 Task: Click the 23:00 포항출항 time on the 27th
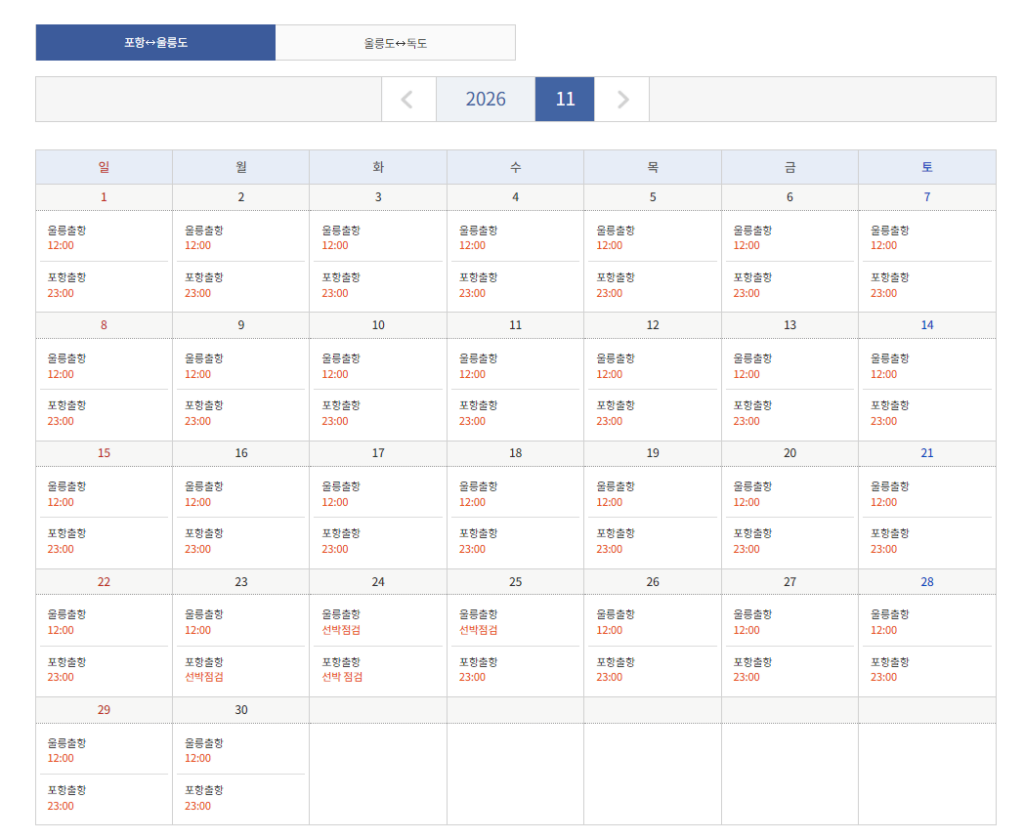tap(746, 677)
